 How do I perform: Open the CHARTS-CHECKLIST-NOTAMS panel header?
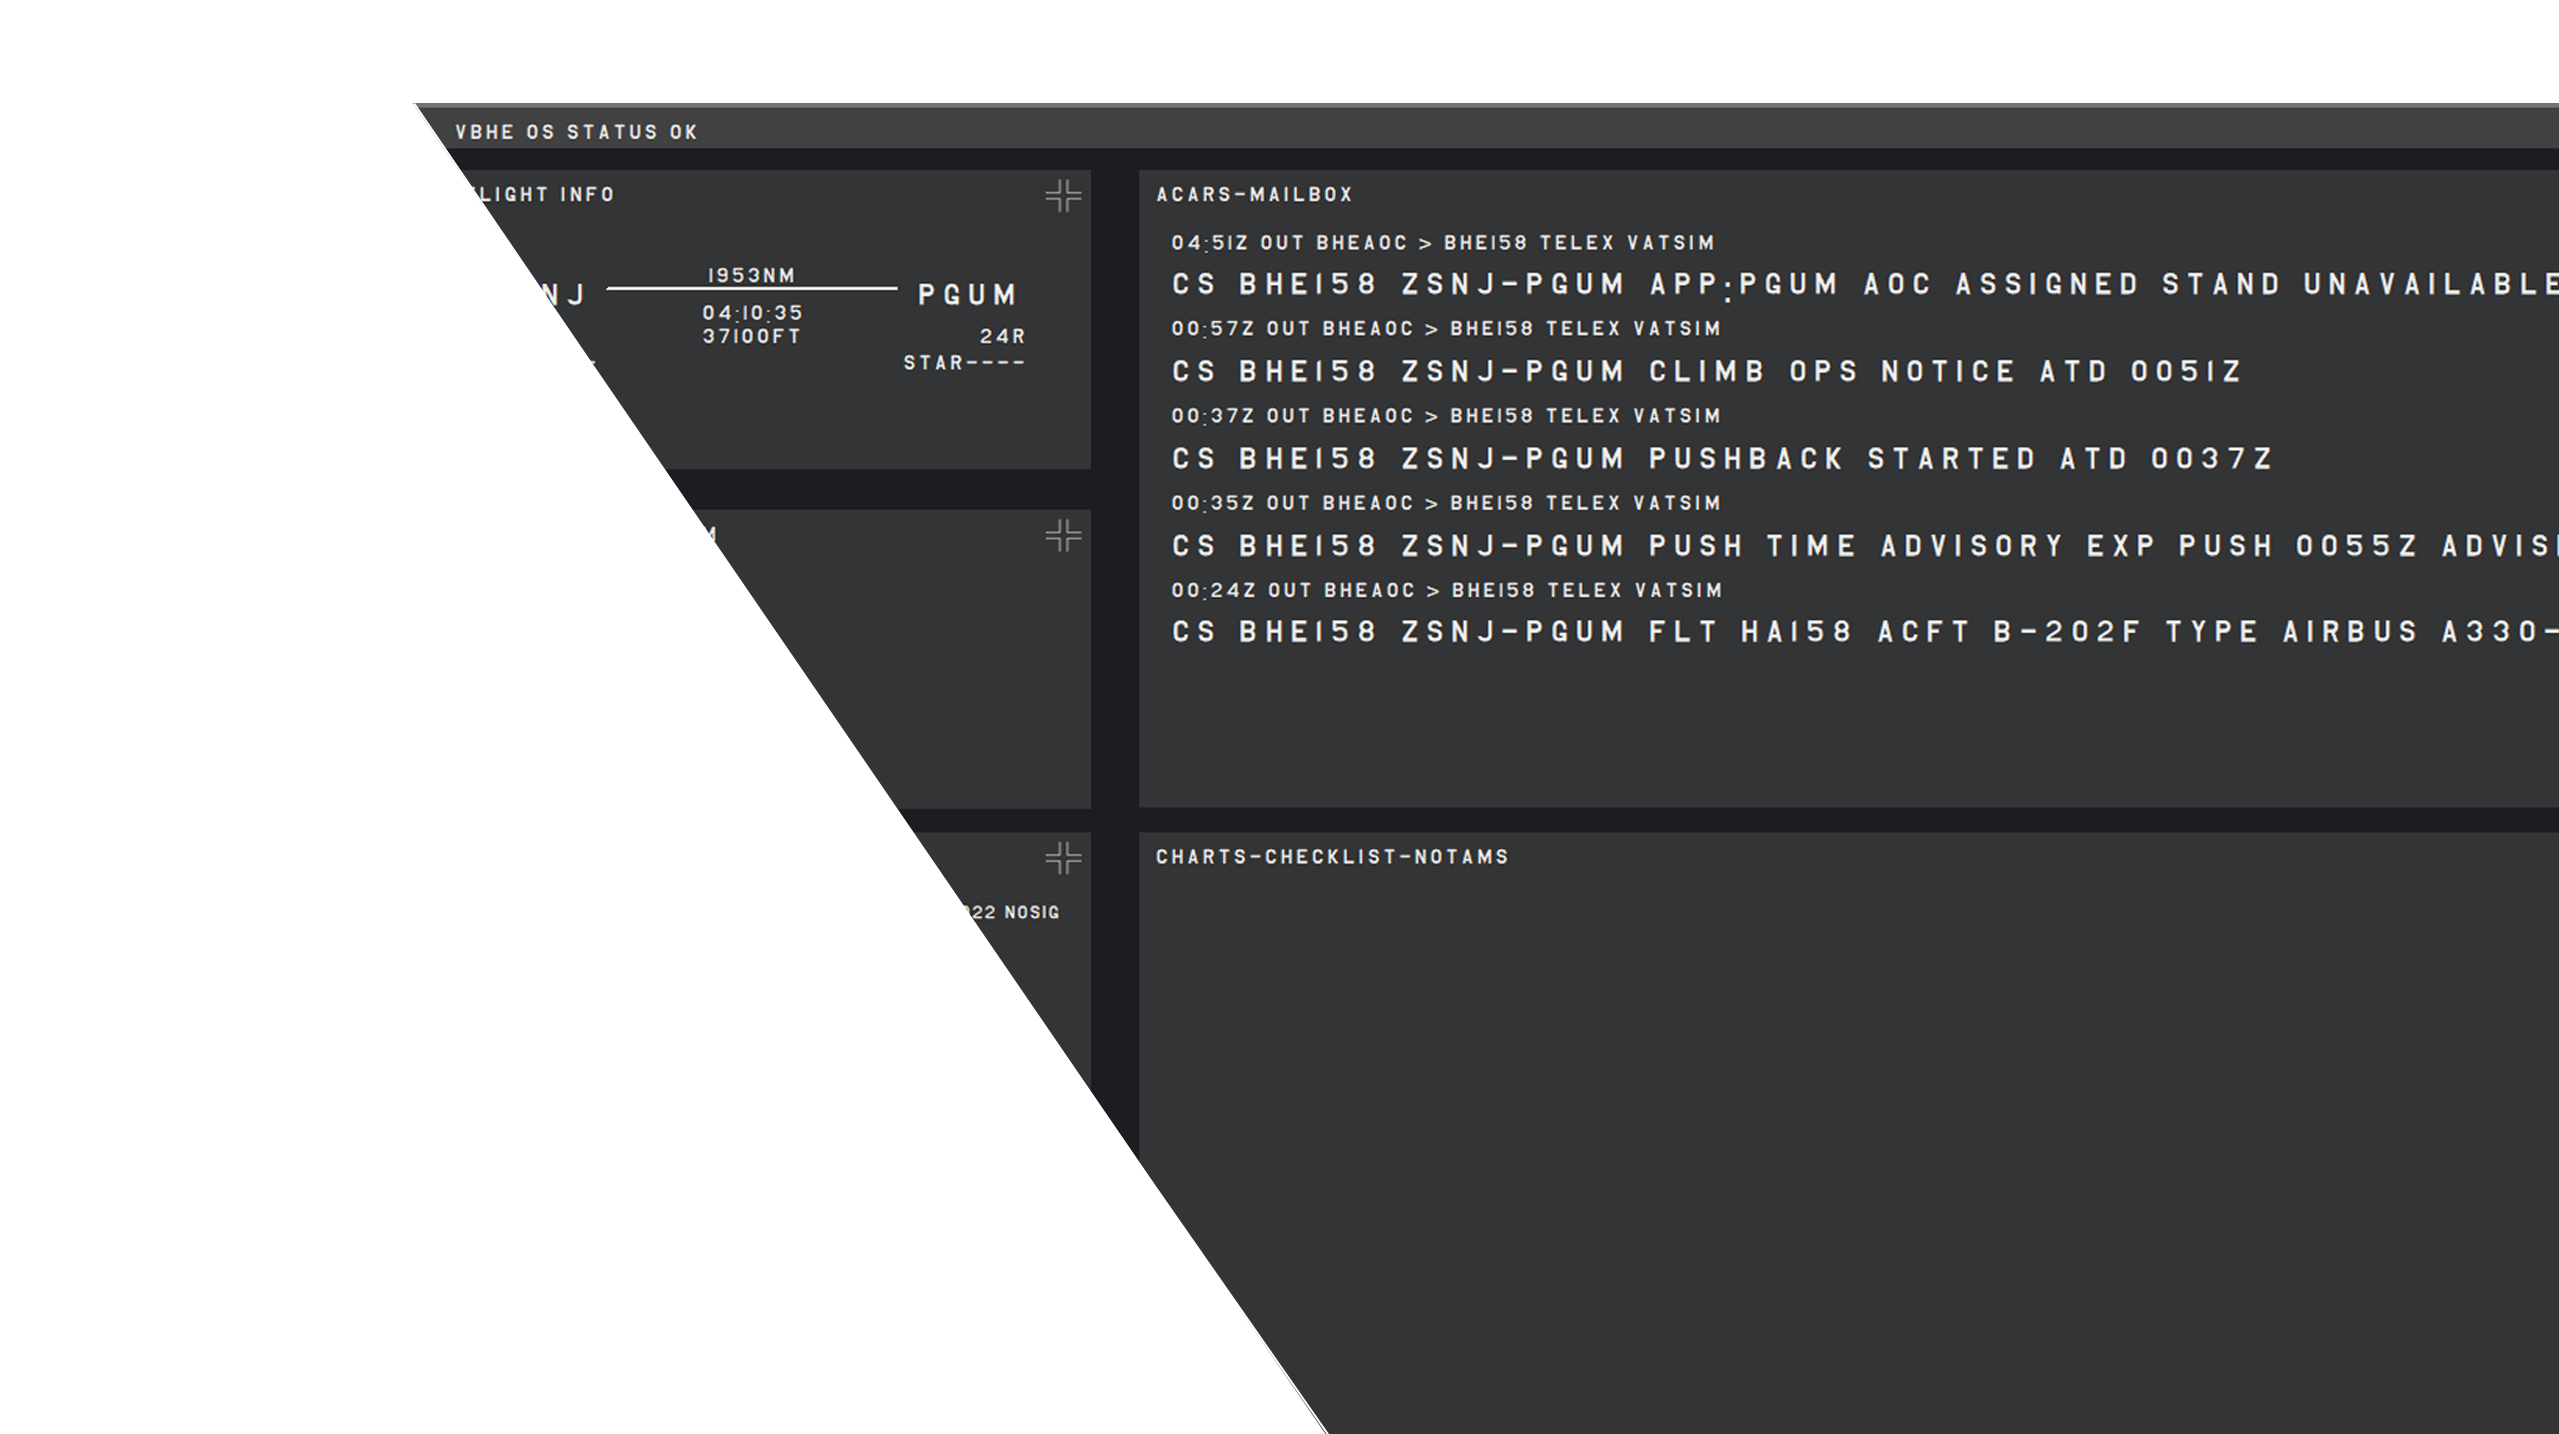[x=1332, y=857]
